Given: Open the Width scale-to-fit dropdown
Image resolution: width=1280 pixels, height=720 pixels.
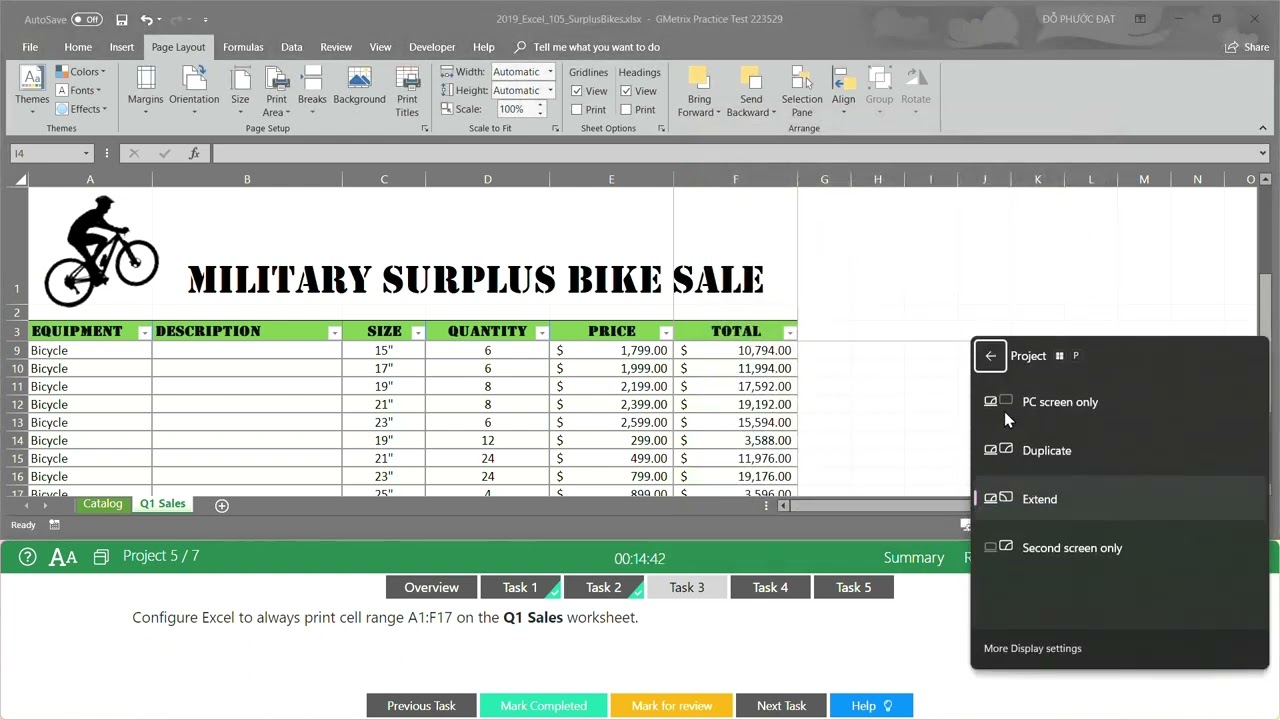Looking at the screenshot, I should click(550, 72).
